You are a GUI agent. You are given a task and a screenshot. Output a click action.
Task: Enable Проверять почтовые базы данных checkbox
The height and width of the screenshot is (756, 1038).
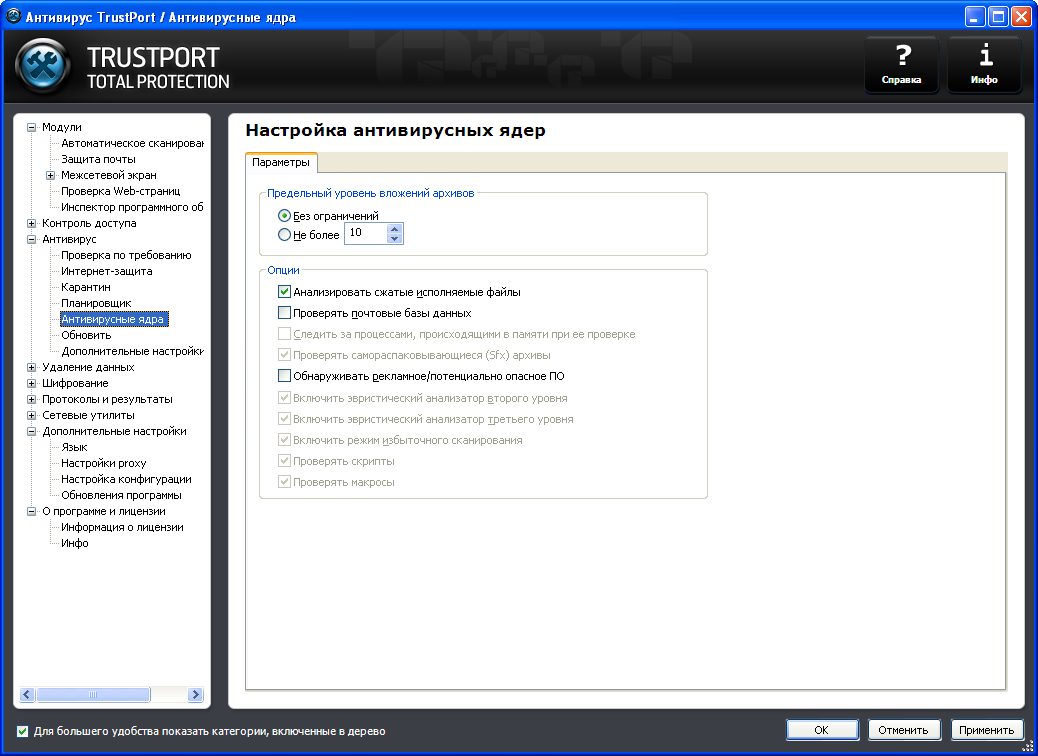(284, 312)
